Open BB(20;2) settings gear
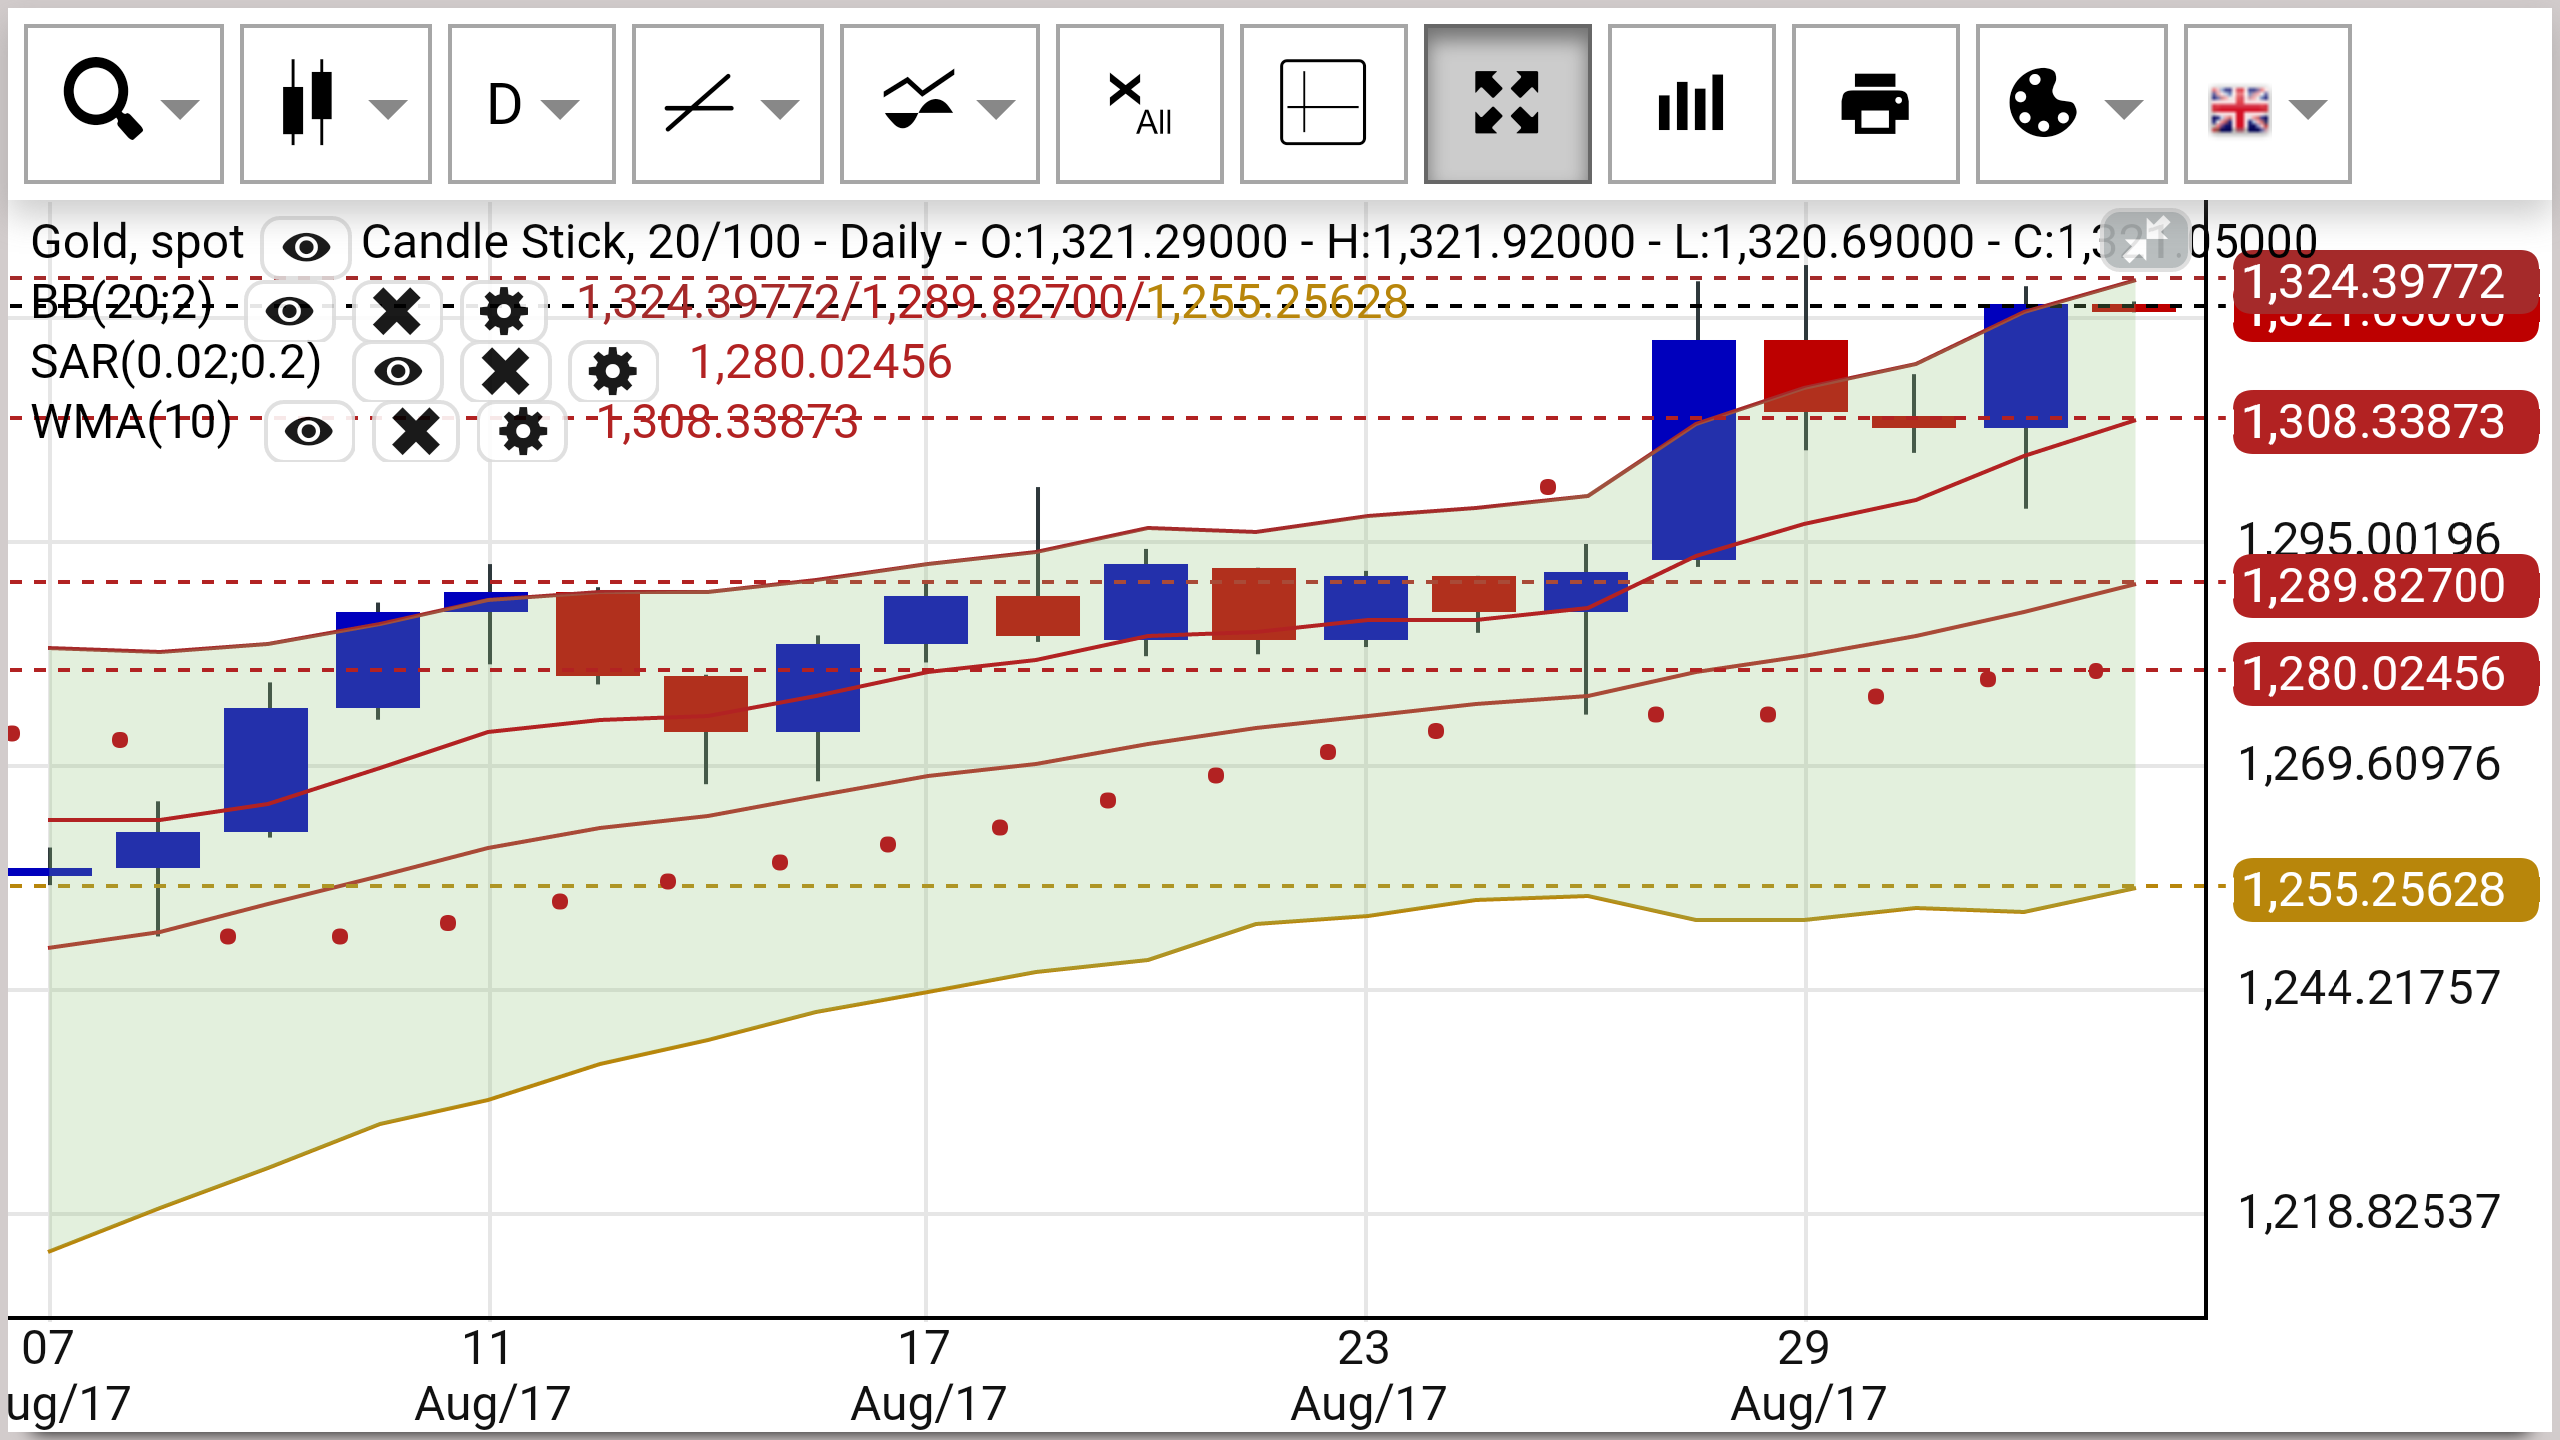 [x=504, y=311]
